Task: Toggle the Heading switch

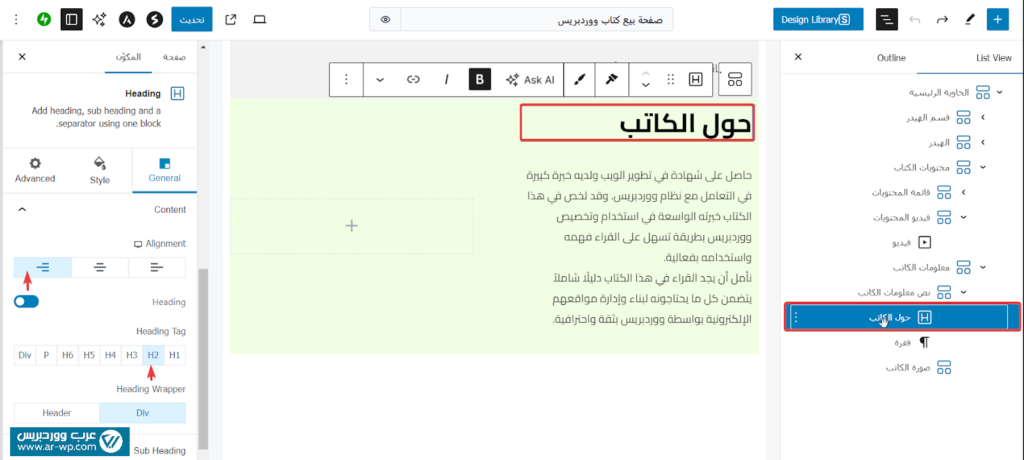Action: pos(26,301)
